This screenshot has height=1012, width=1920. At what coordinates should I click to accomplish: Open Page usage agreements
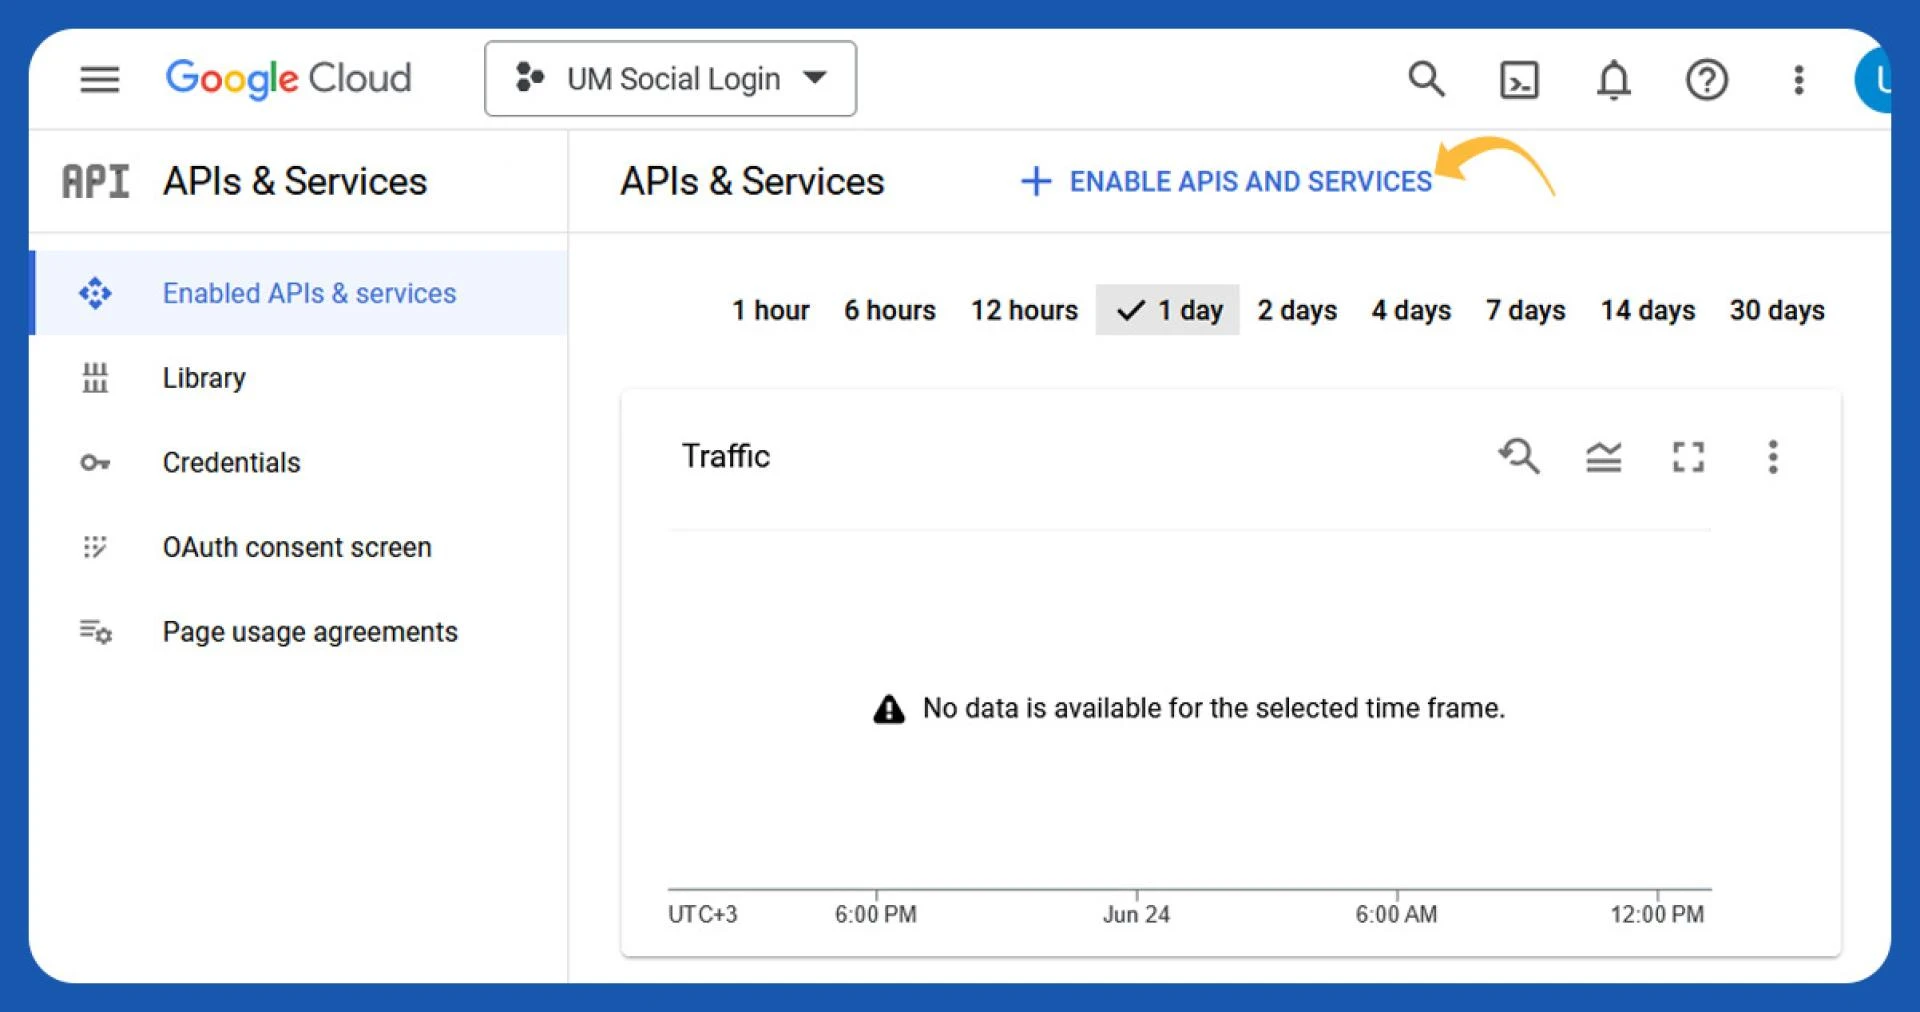click(x=300, y=632)
